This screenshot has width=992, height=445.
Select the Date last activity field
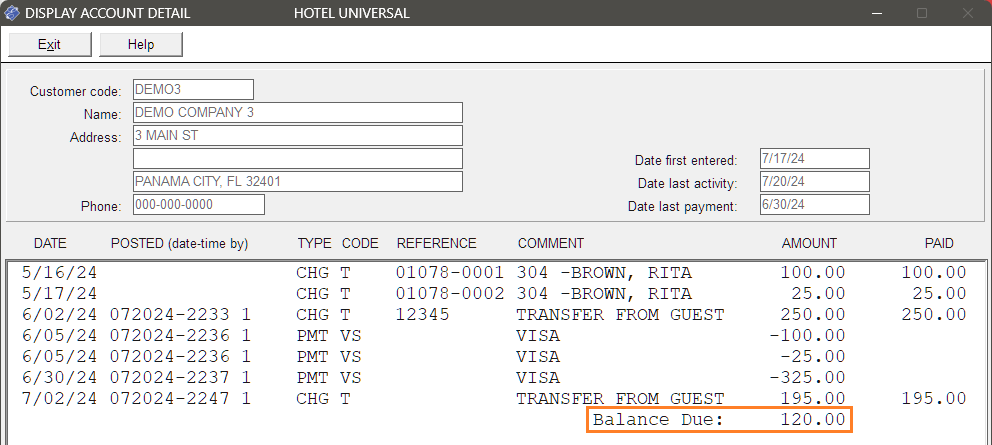click(x=815, y=182)
